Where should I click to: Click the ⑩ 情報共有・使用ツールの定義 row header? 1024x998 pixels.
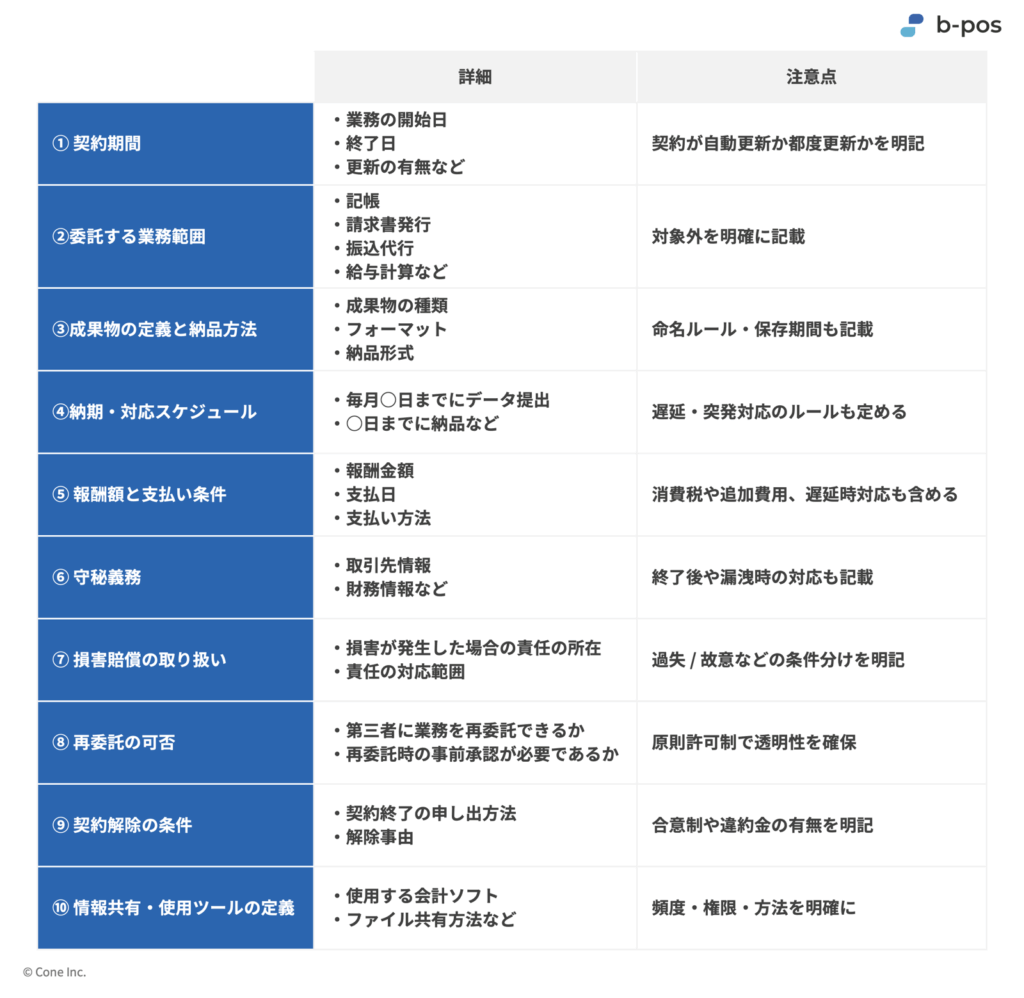pyautogui.click(x=176, y=908)
